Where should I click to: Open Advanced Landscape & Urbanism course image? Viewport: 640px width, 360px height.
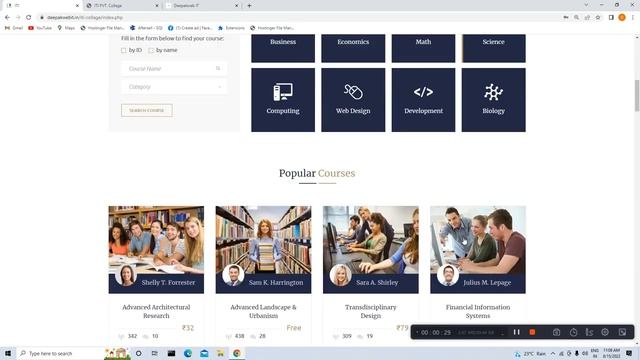(263, 240)
